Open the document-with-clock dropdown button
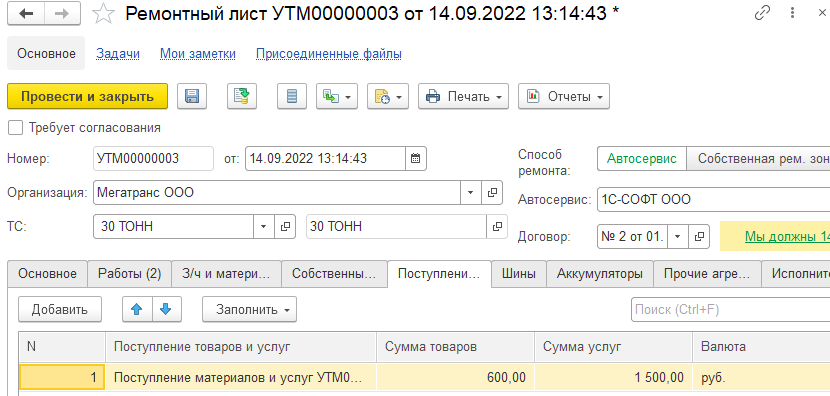 coord(387,96)
